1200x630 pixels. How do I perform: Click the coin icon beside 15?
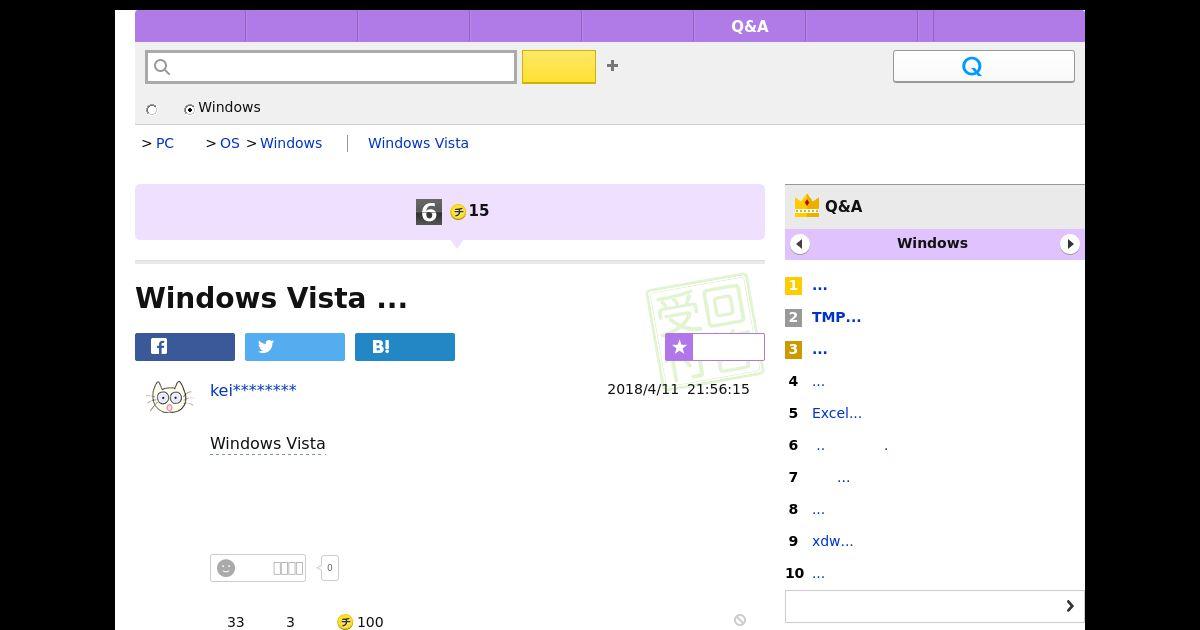(x=458, y=212)
